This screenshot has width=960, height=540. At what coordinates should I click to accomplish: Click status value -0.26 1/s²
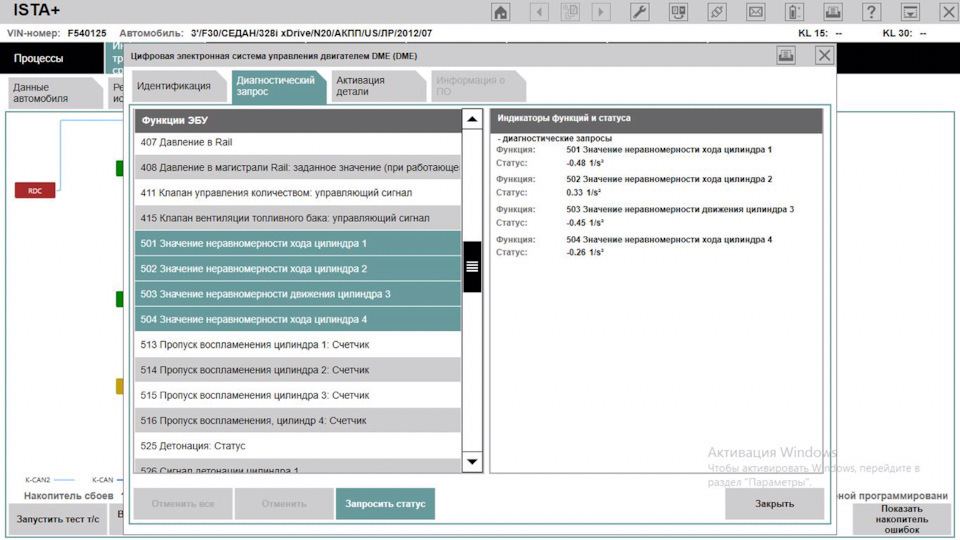pyautogui.click(x=585, y=252)
